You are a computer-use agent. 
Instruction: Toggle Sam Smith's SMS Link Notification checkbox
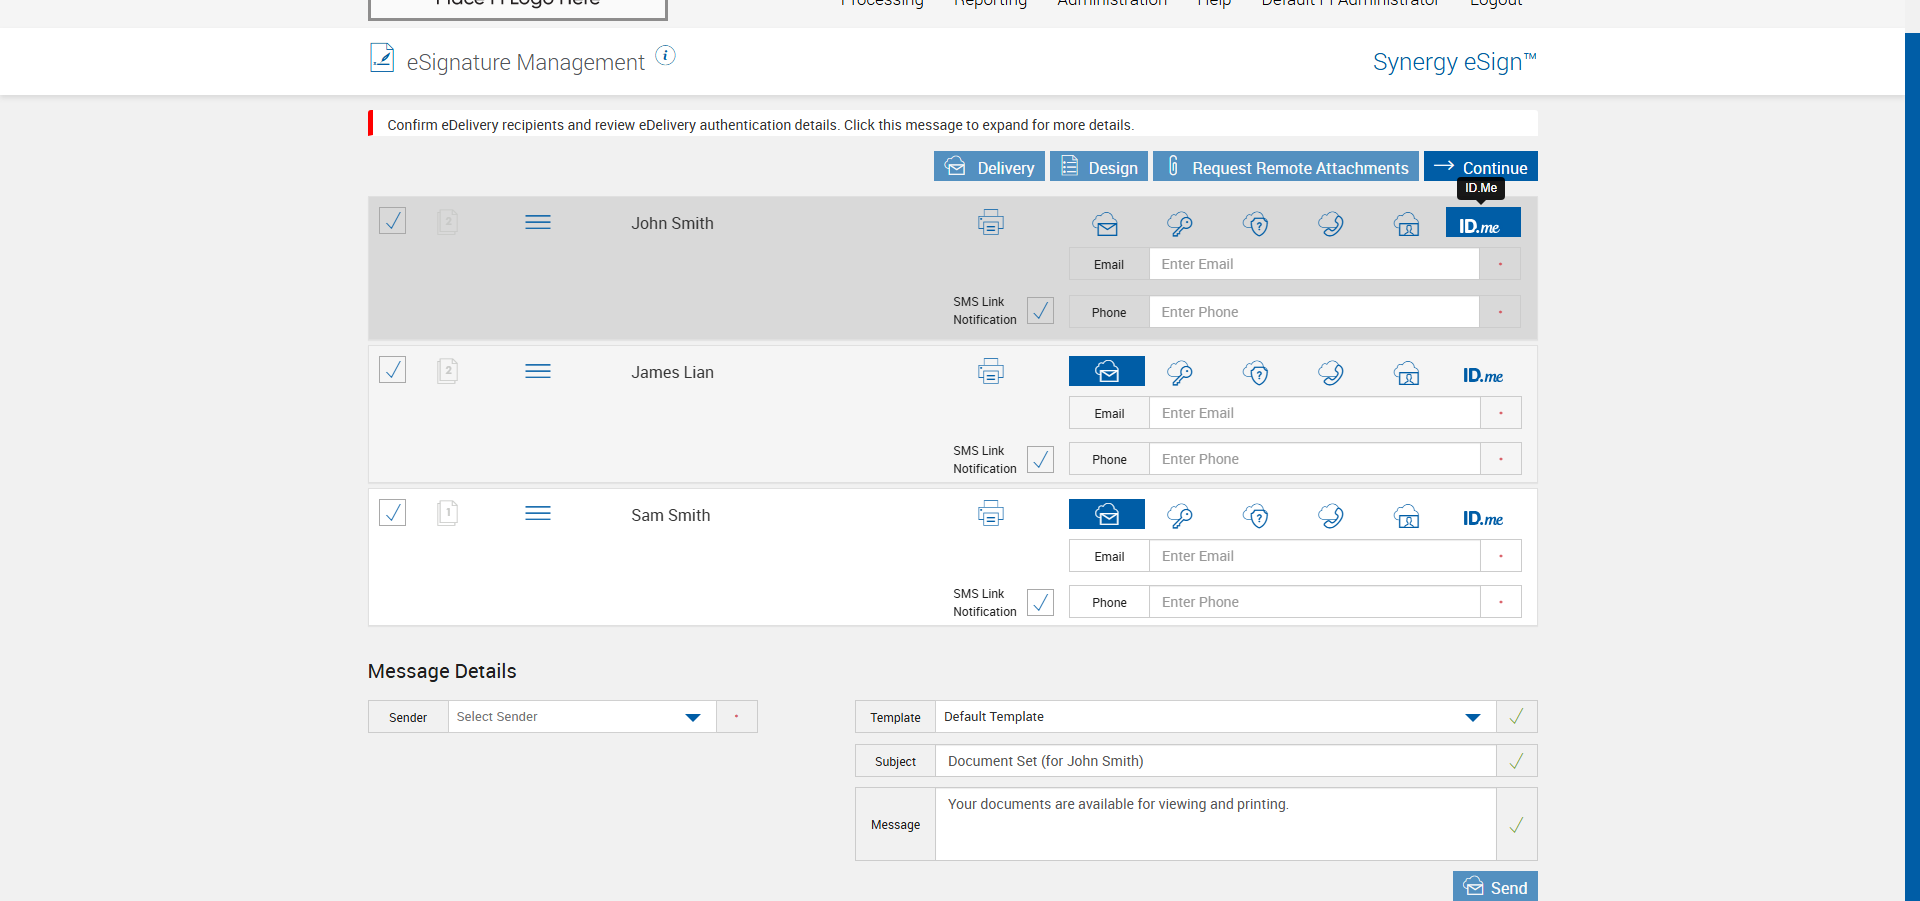[x=1040, y=602]
